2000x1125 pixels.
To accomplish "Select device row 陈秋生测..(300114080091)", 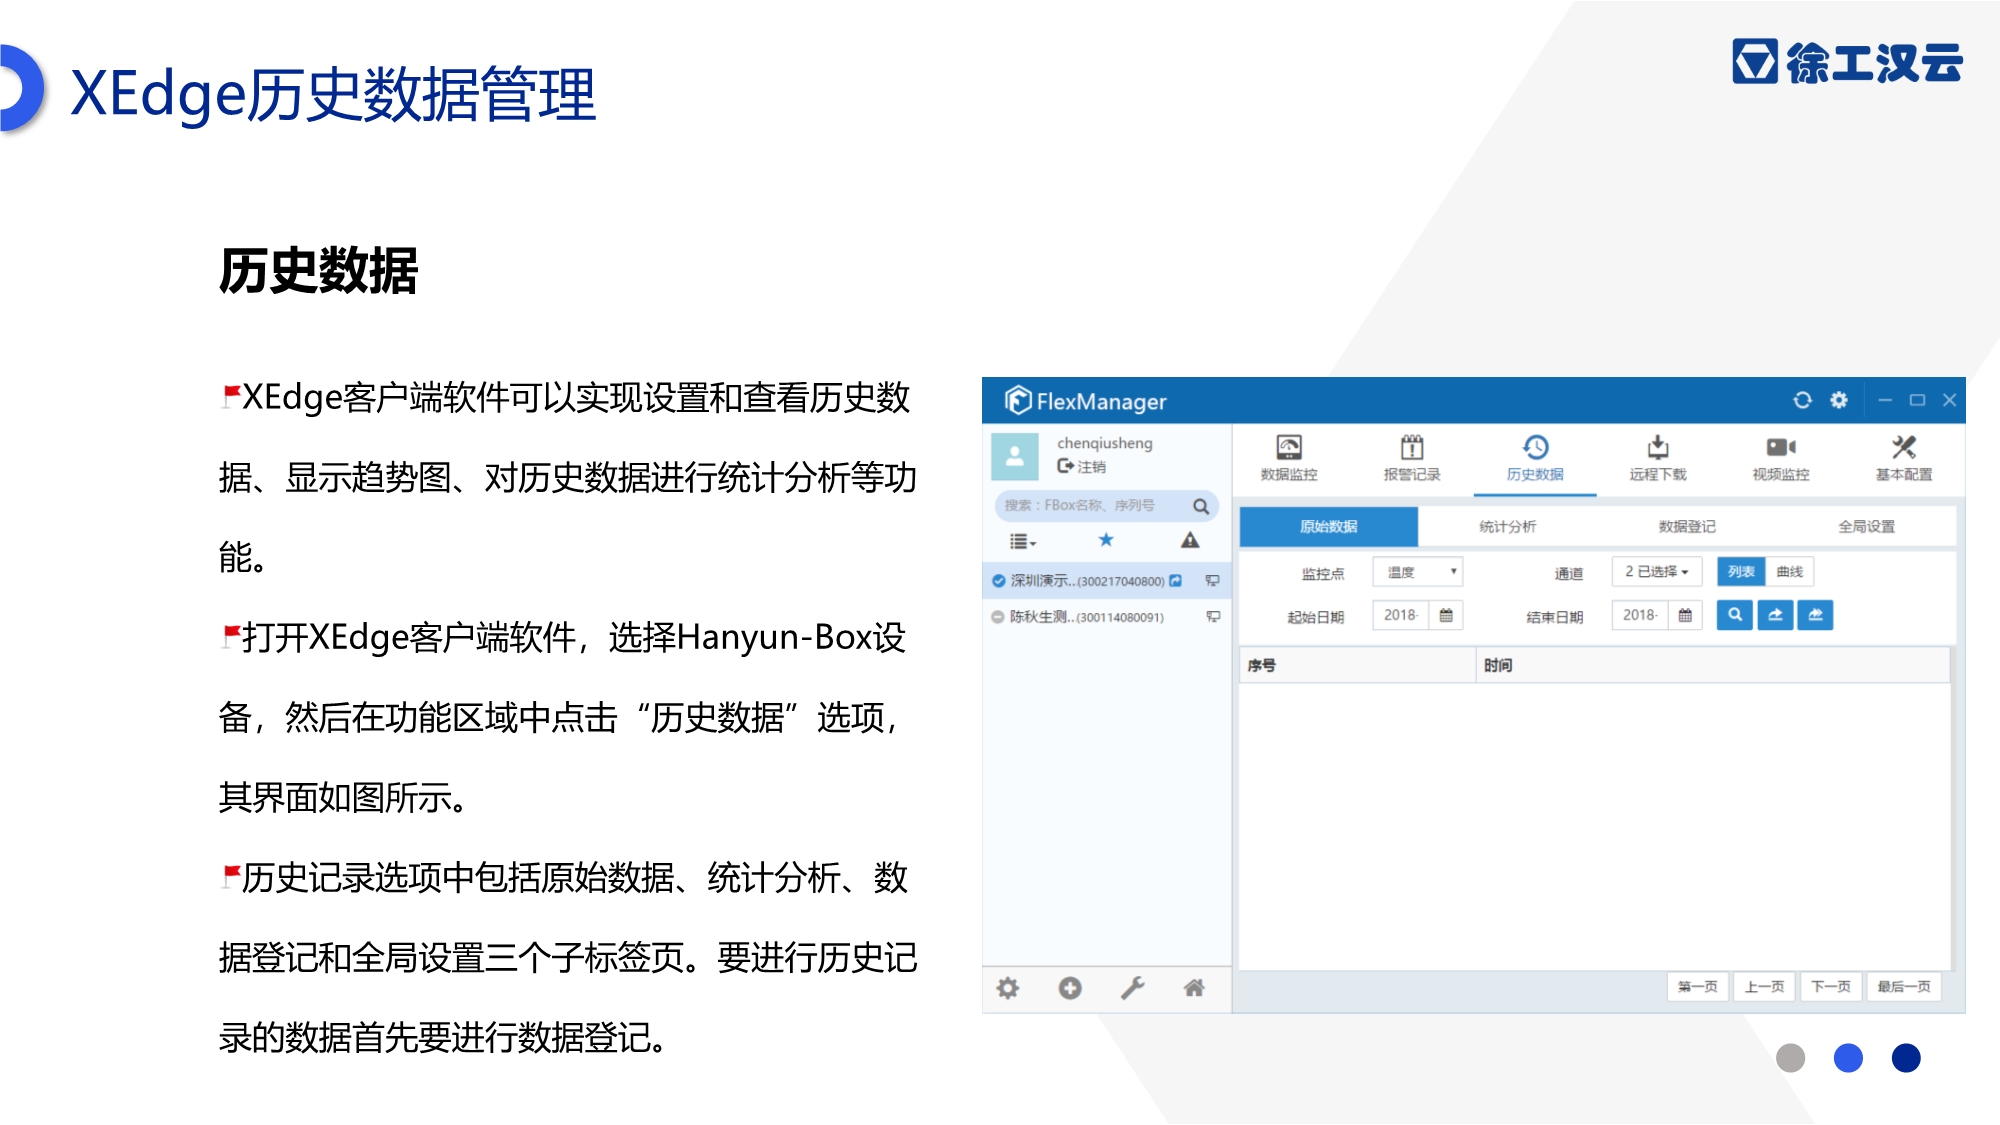I will coord(1106,617).
